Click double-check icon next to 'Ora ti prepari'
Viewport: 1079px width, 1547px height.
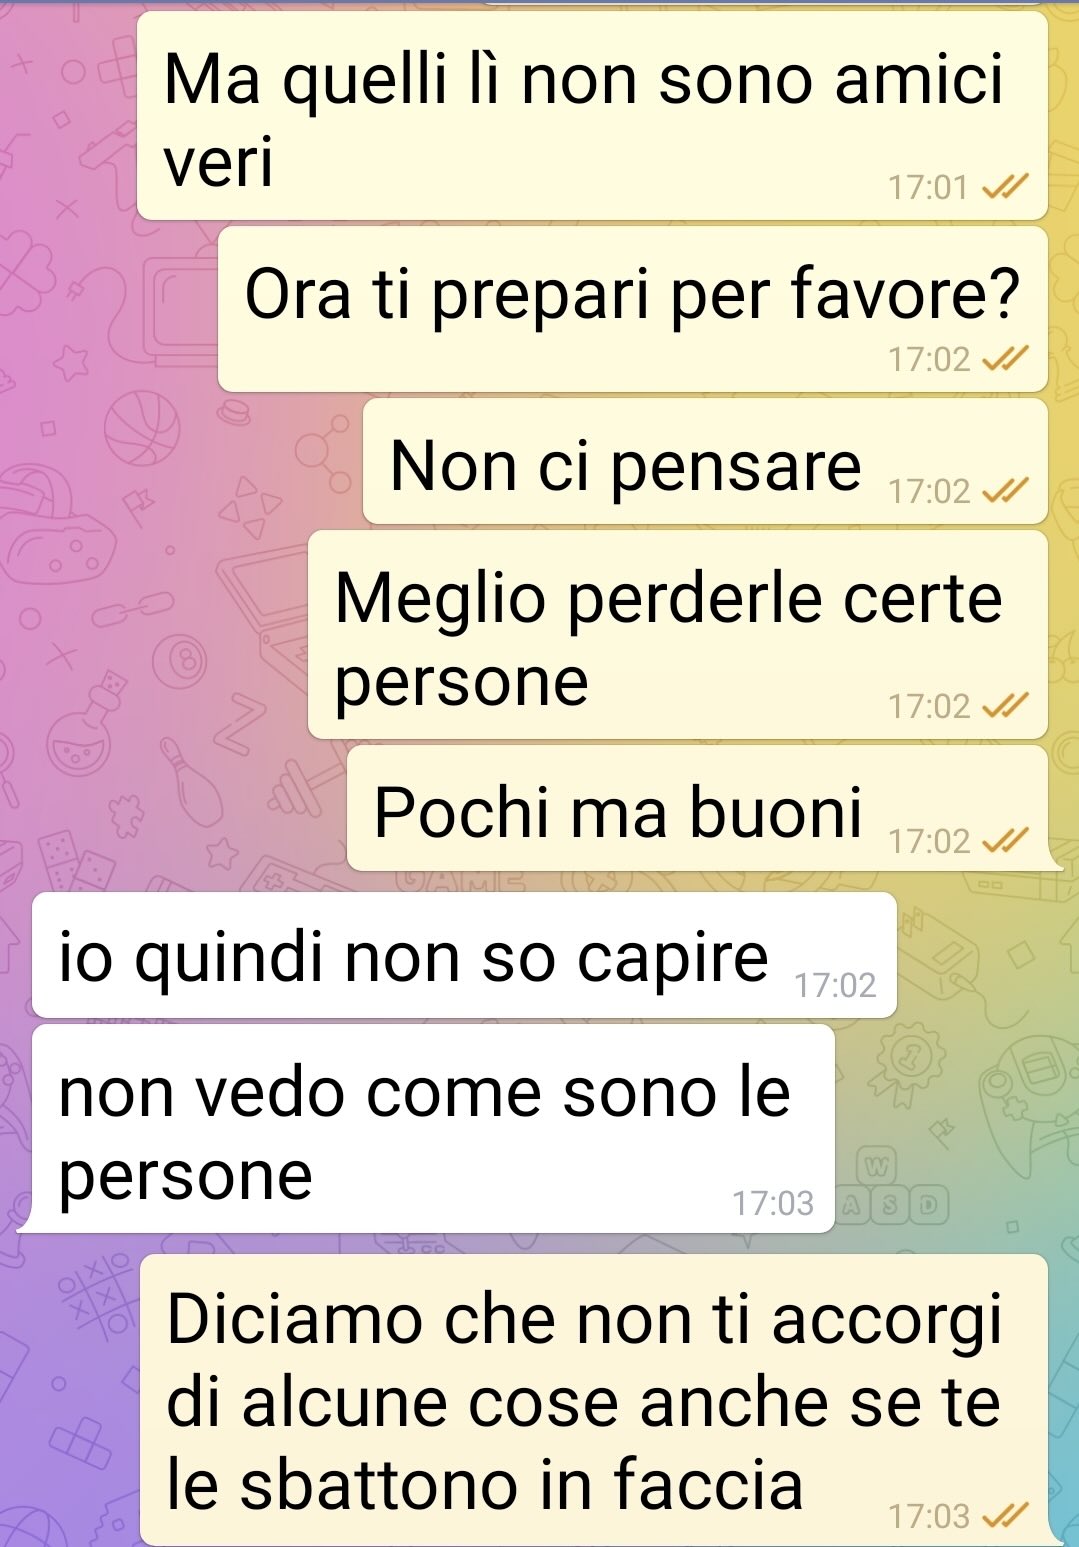(1005, 359)
